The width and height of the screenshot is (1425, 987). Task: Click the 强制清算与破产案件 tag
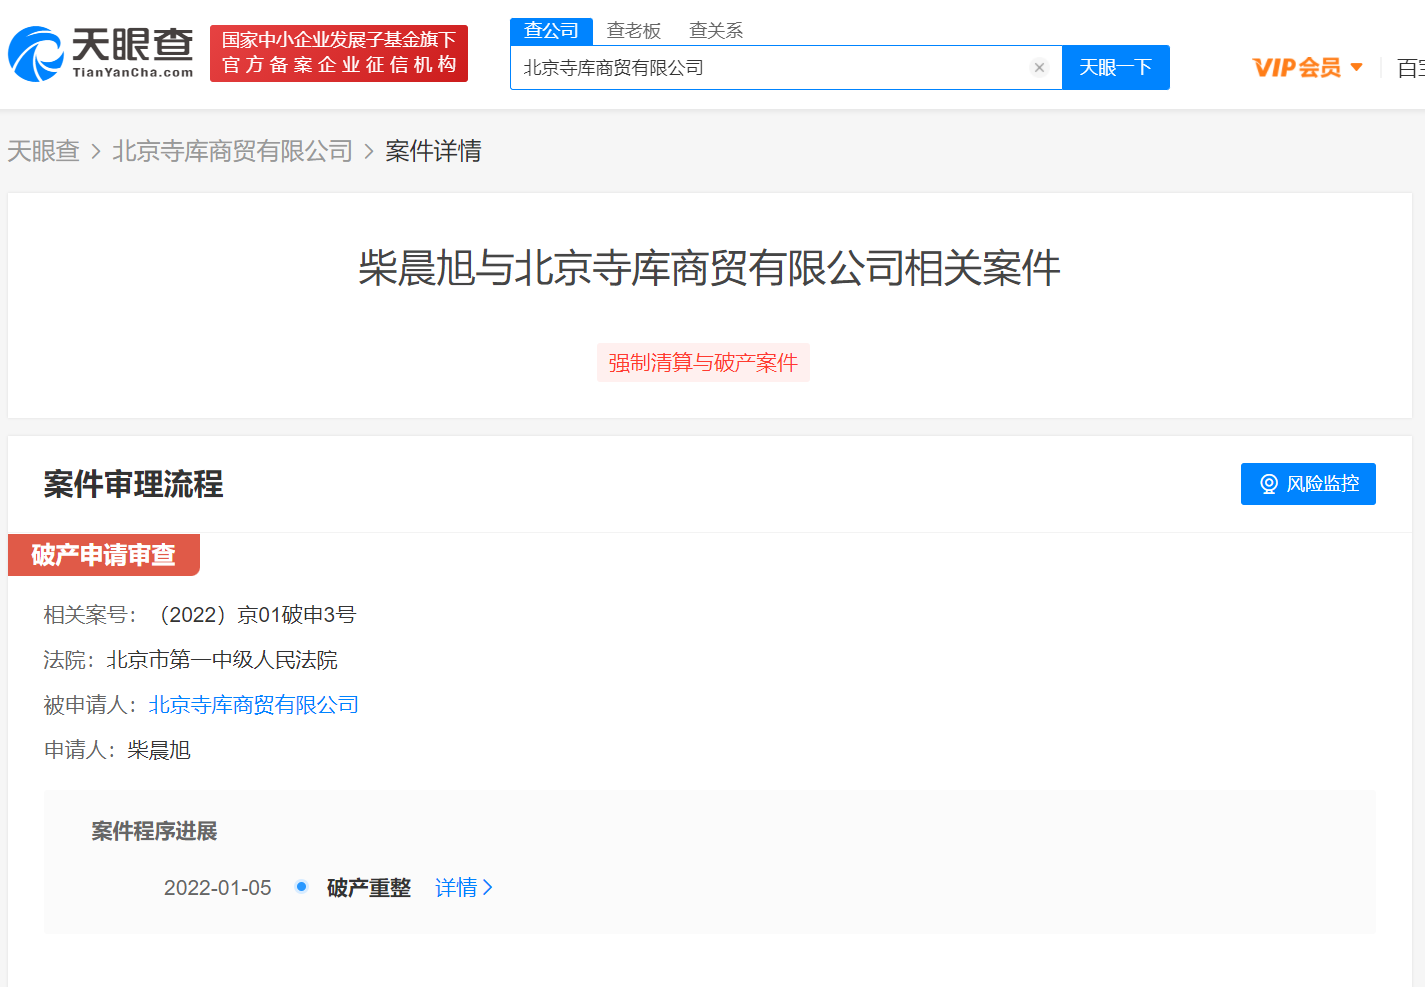[703, 362]
